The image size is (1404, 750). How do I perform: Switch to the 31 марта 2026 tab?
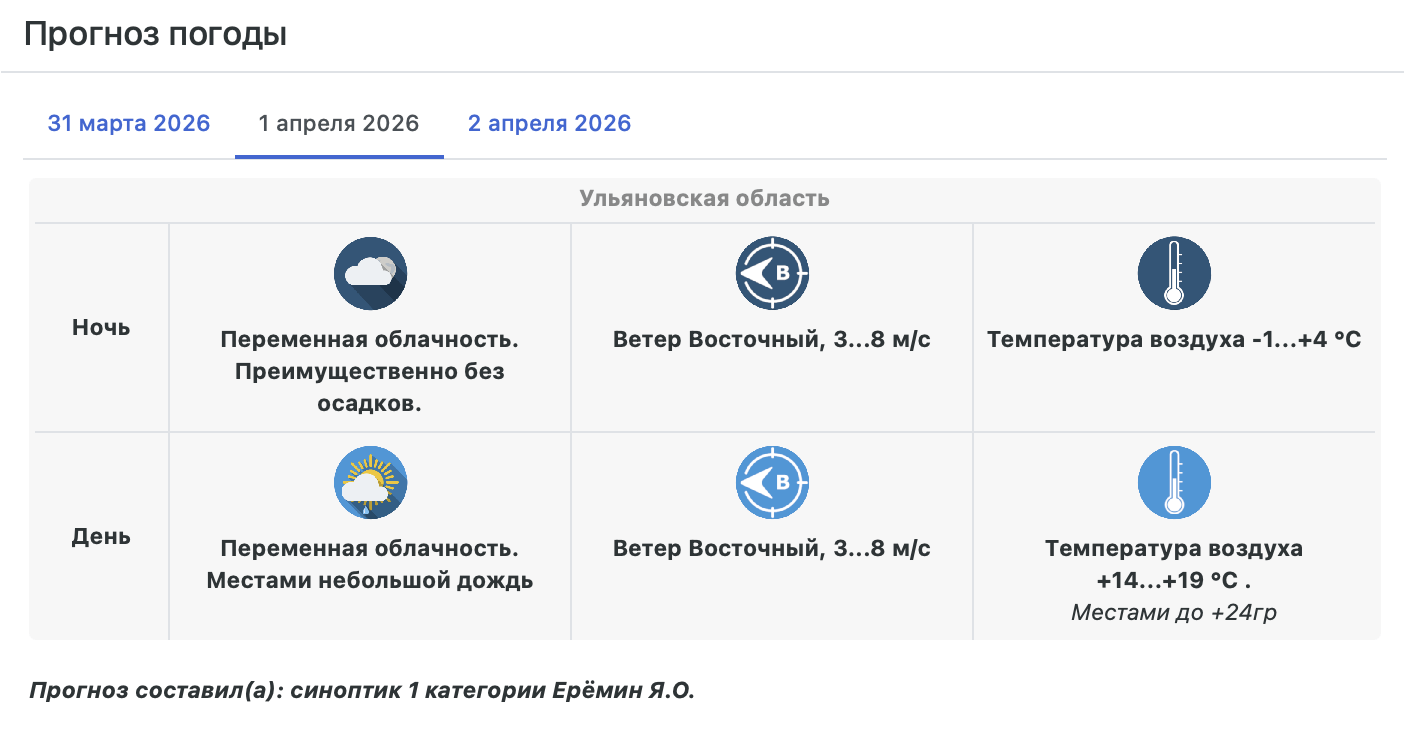[129, 124]
